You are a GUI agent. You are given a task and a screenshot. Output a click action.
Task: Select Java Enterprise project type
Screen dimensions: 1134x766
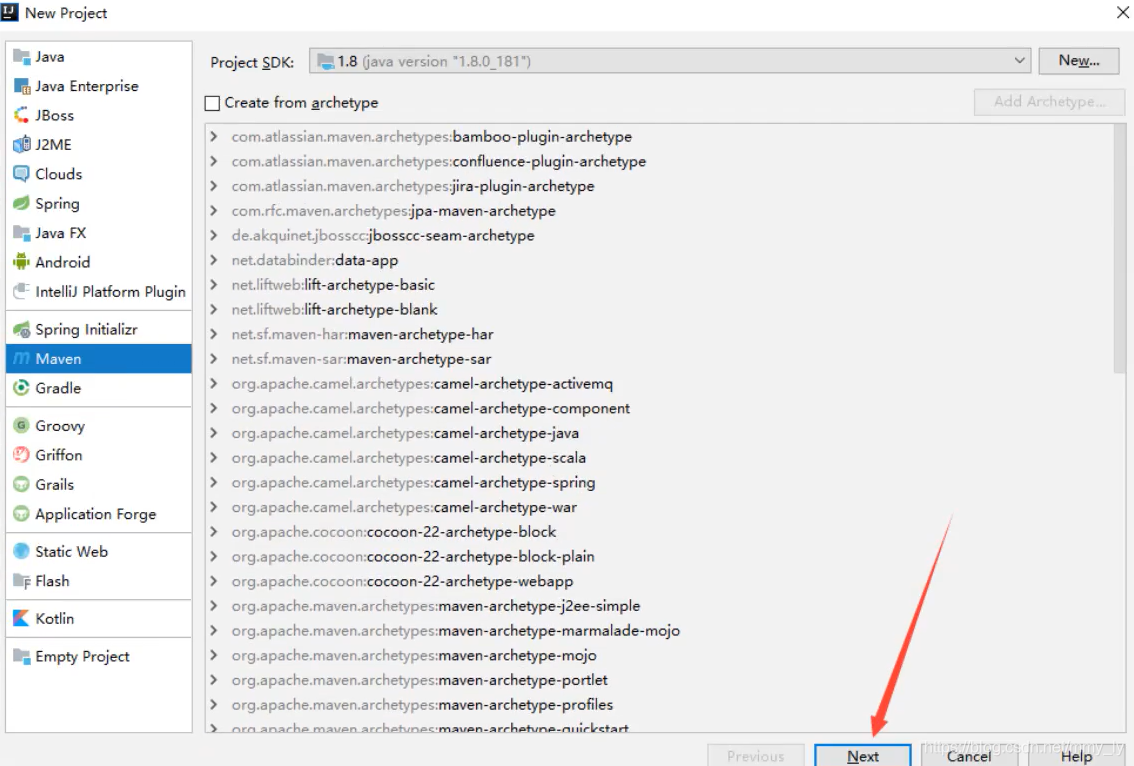[99, 86]
